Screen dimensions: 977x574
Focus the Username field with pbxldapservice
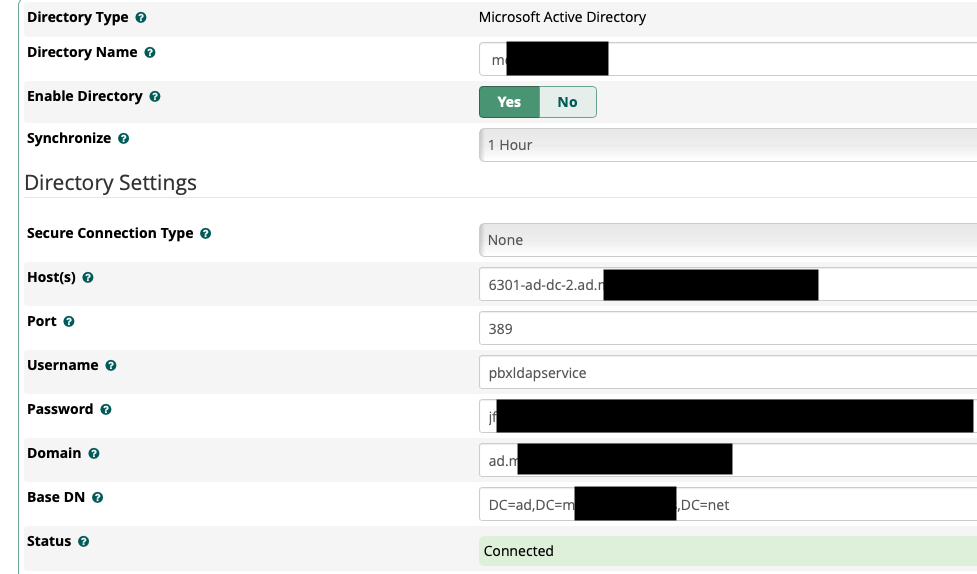727,373
